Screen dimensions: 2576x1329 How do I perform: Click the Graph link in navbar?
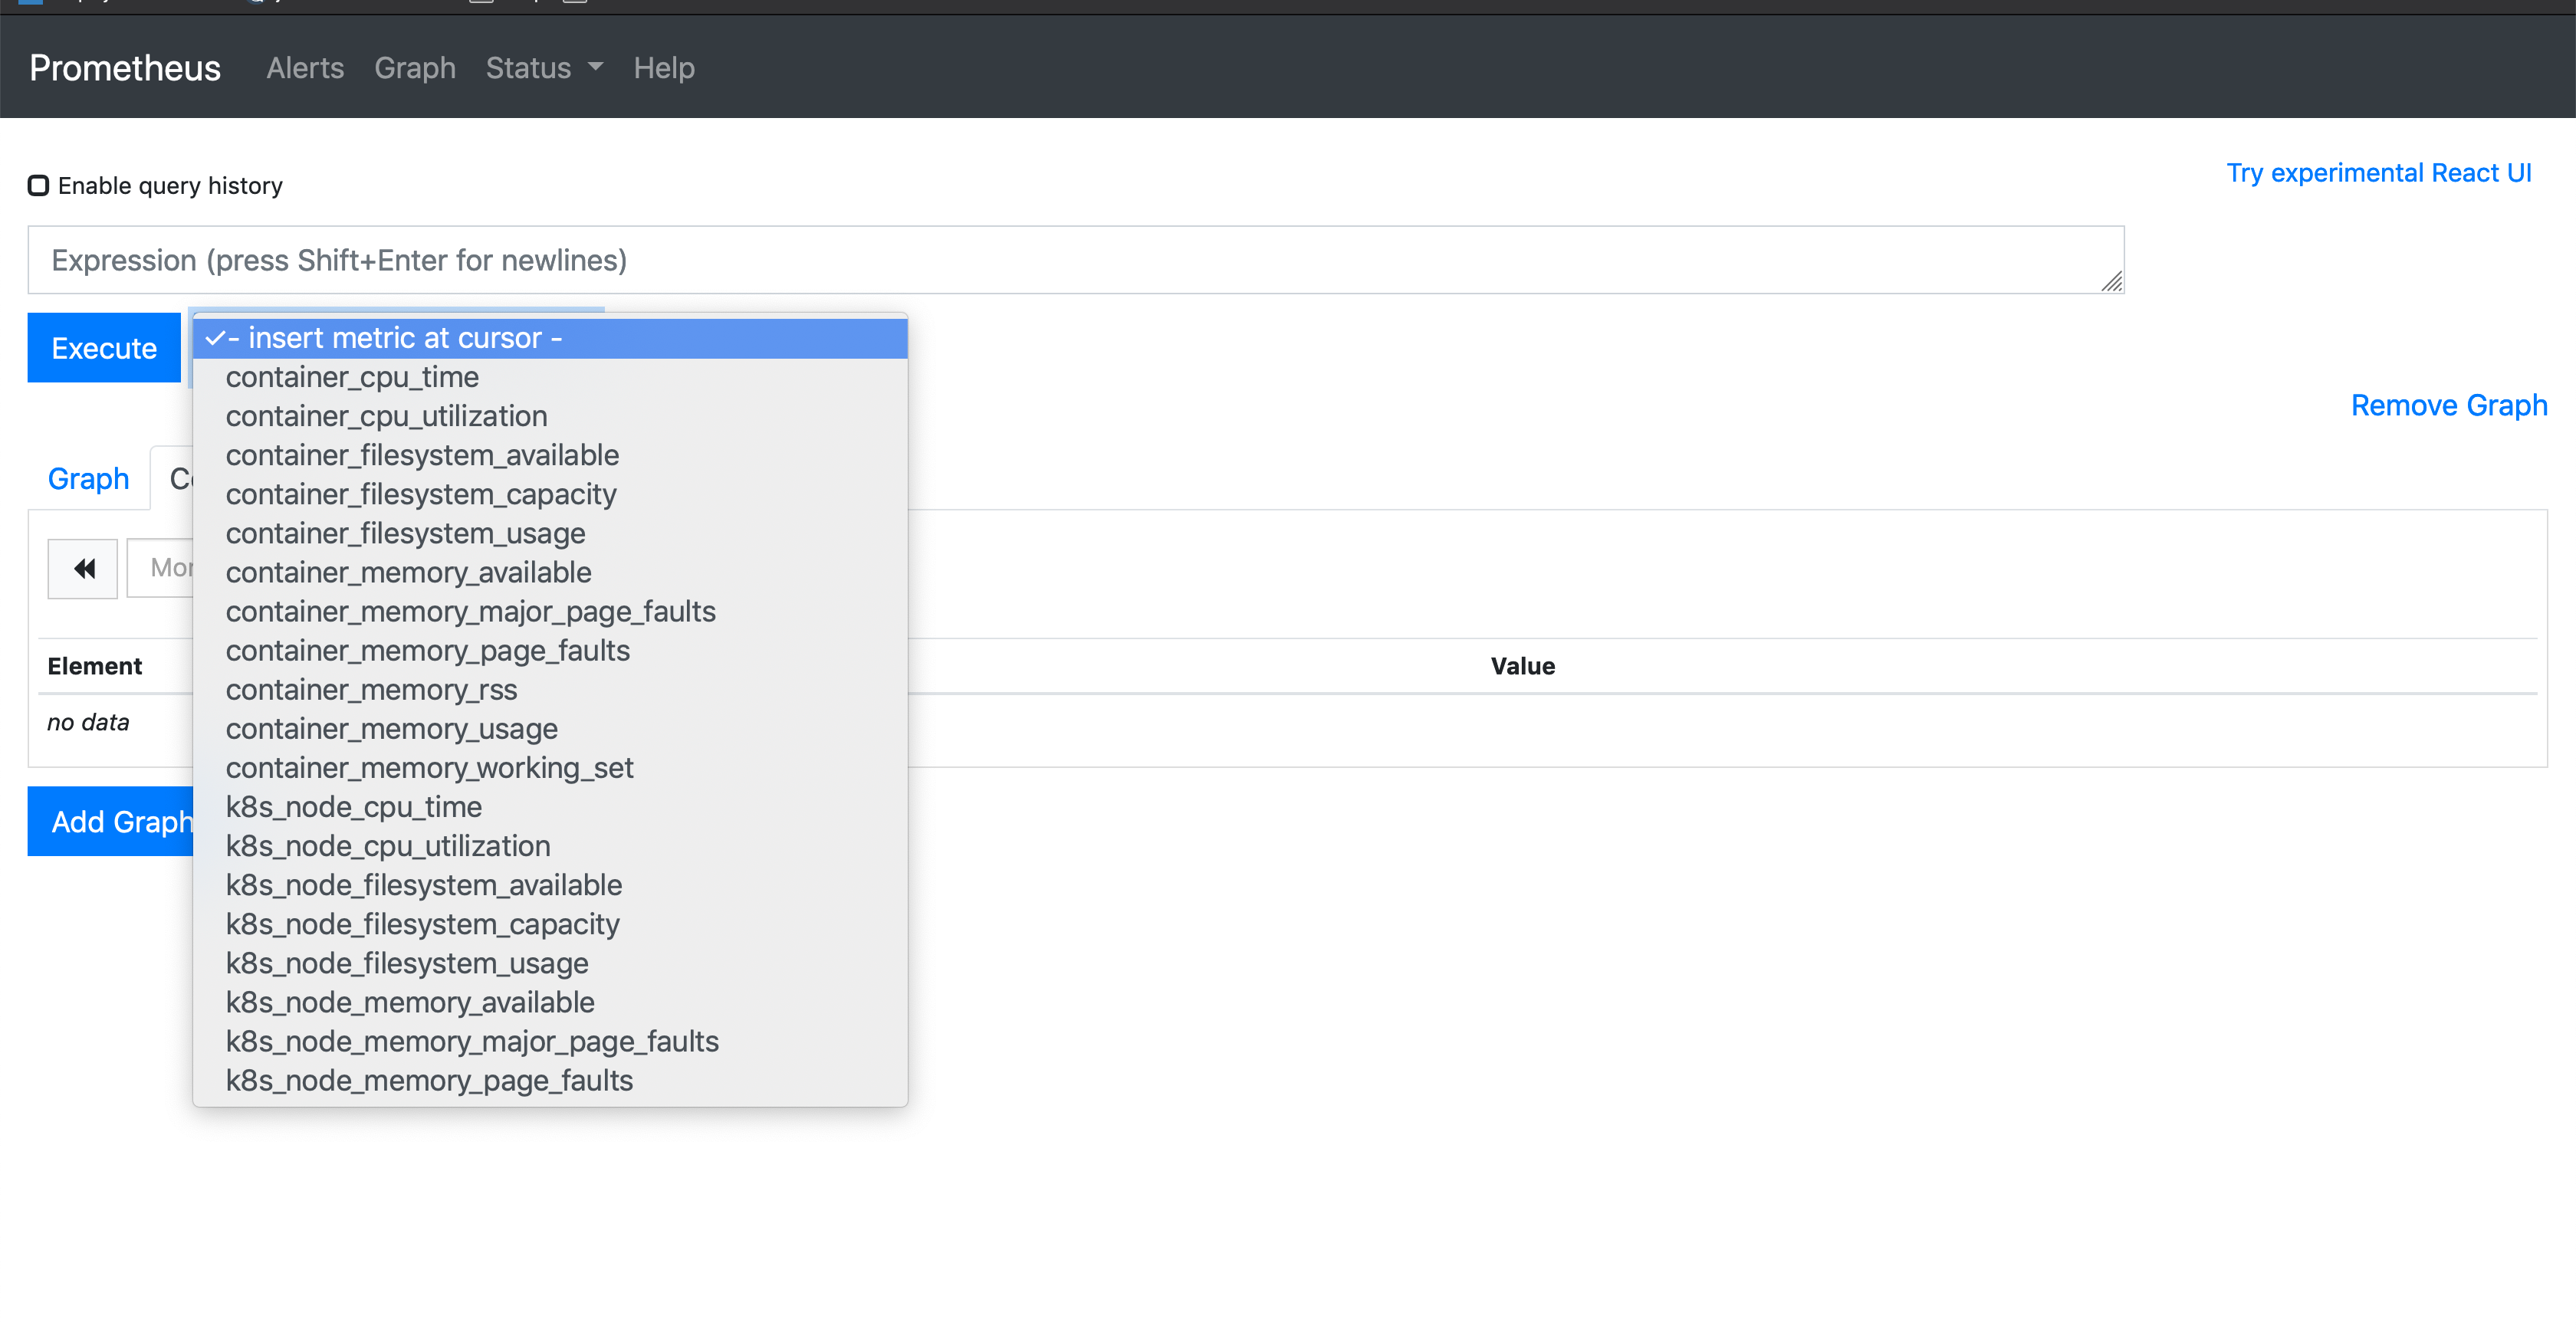click(x=415, y=68)
